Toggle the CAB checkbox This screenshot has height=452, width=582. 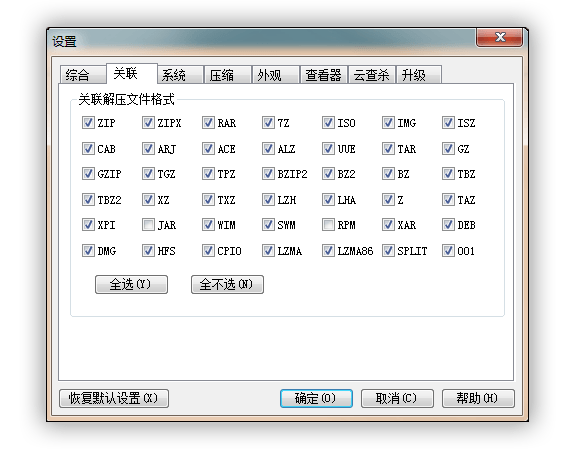(88, 149)
